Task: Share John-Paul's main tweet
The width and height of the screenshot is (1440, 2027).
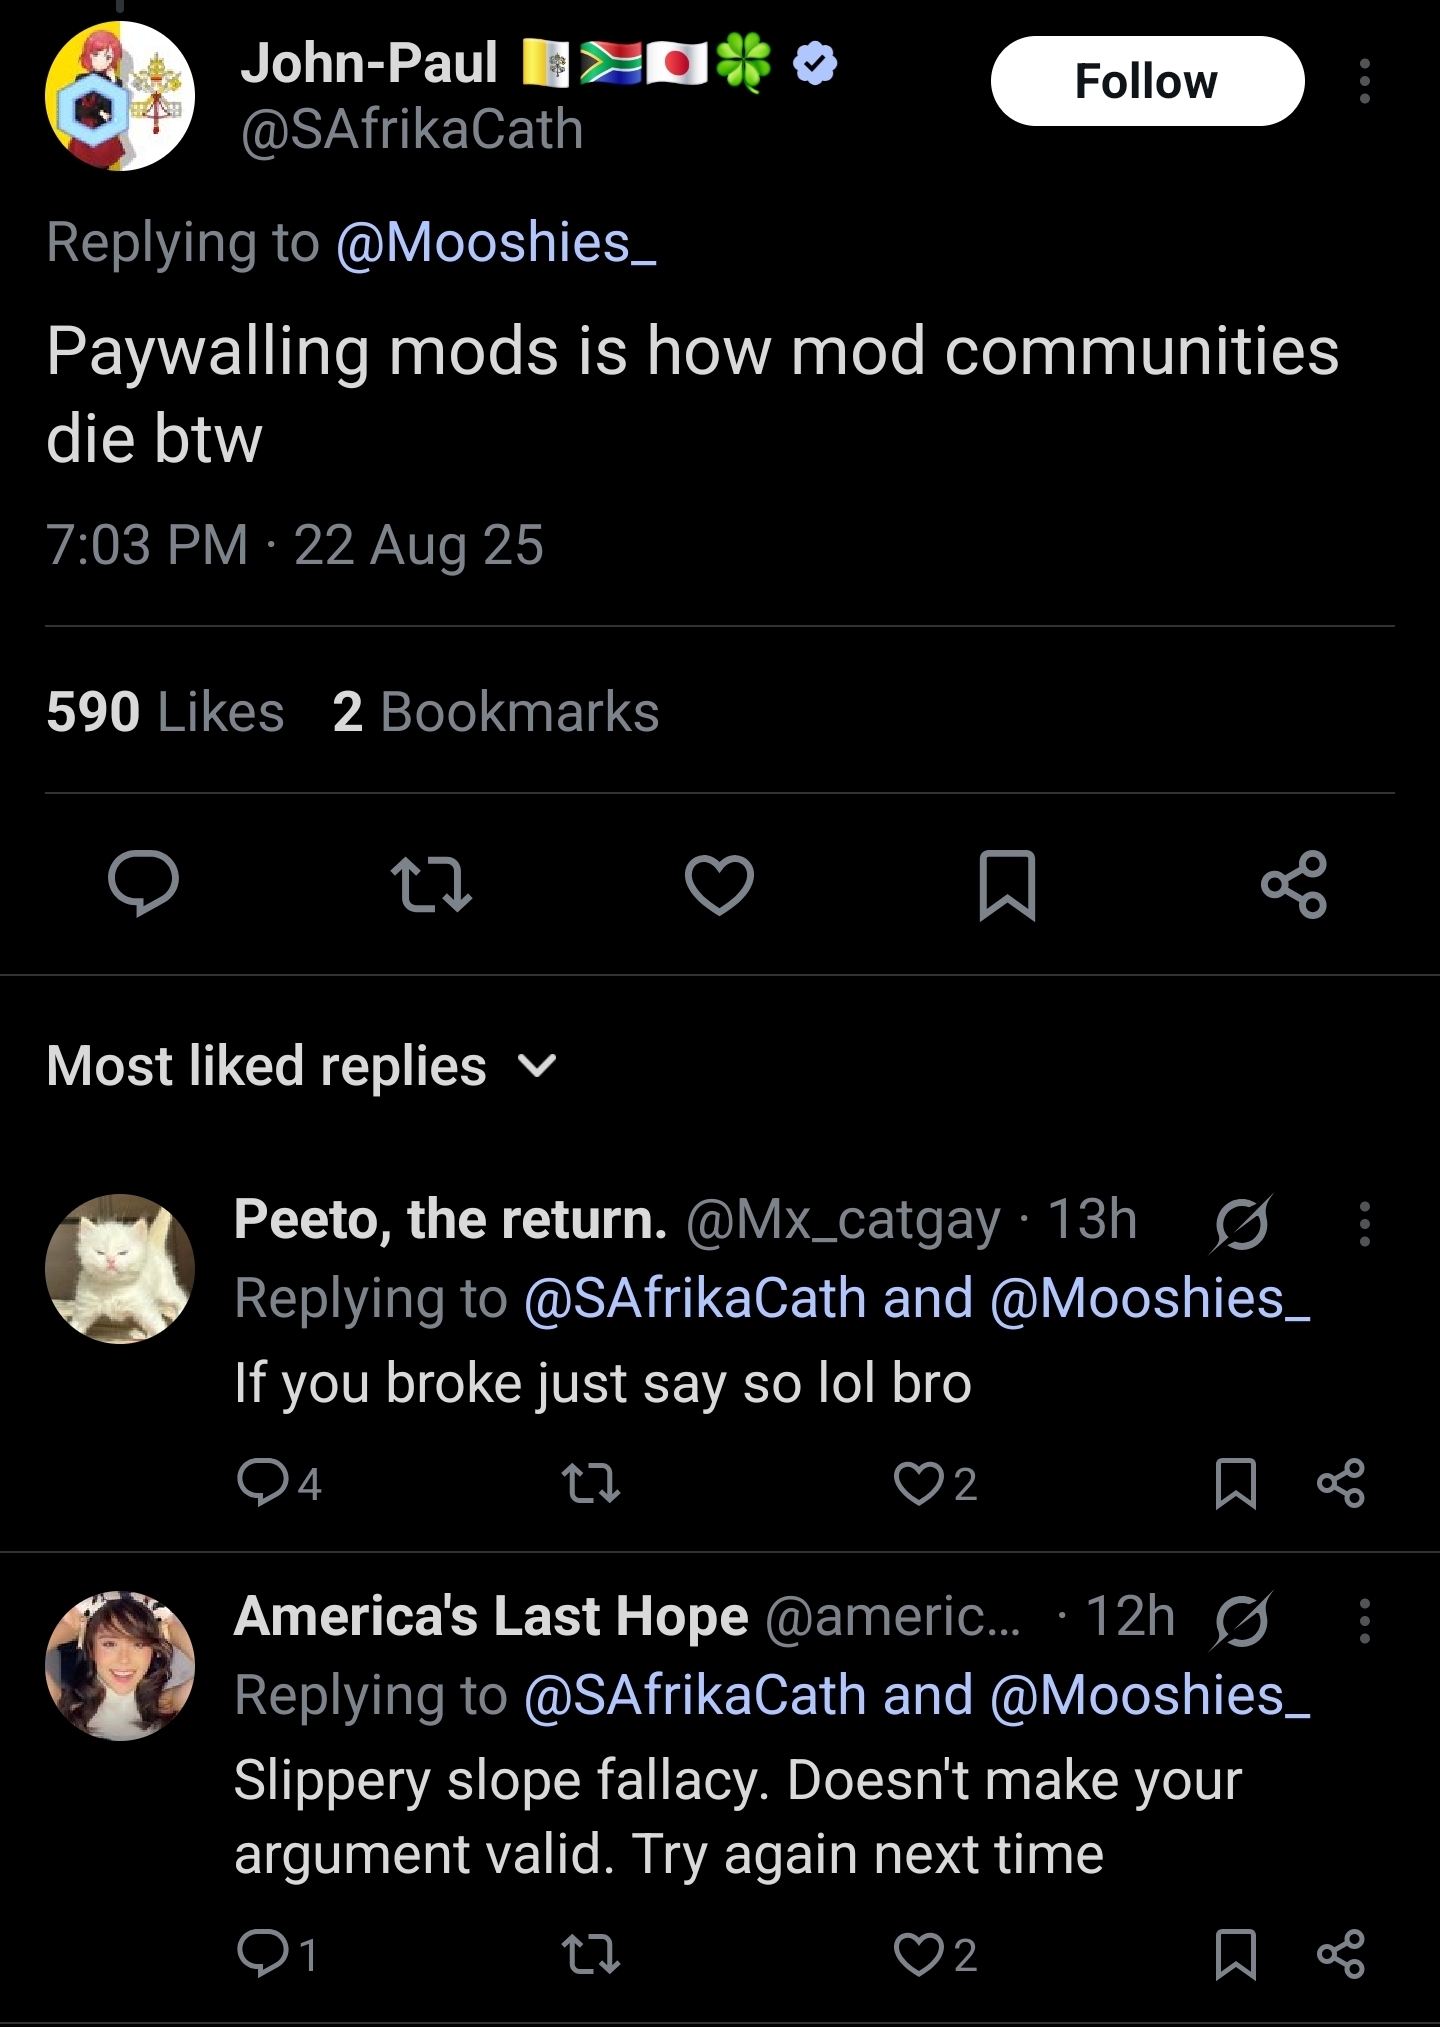Action: point(1294,884)
